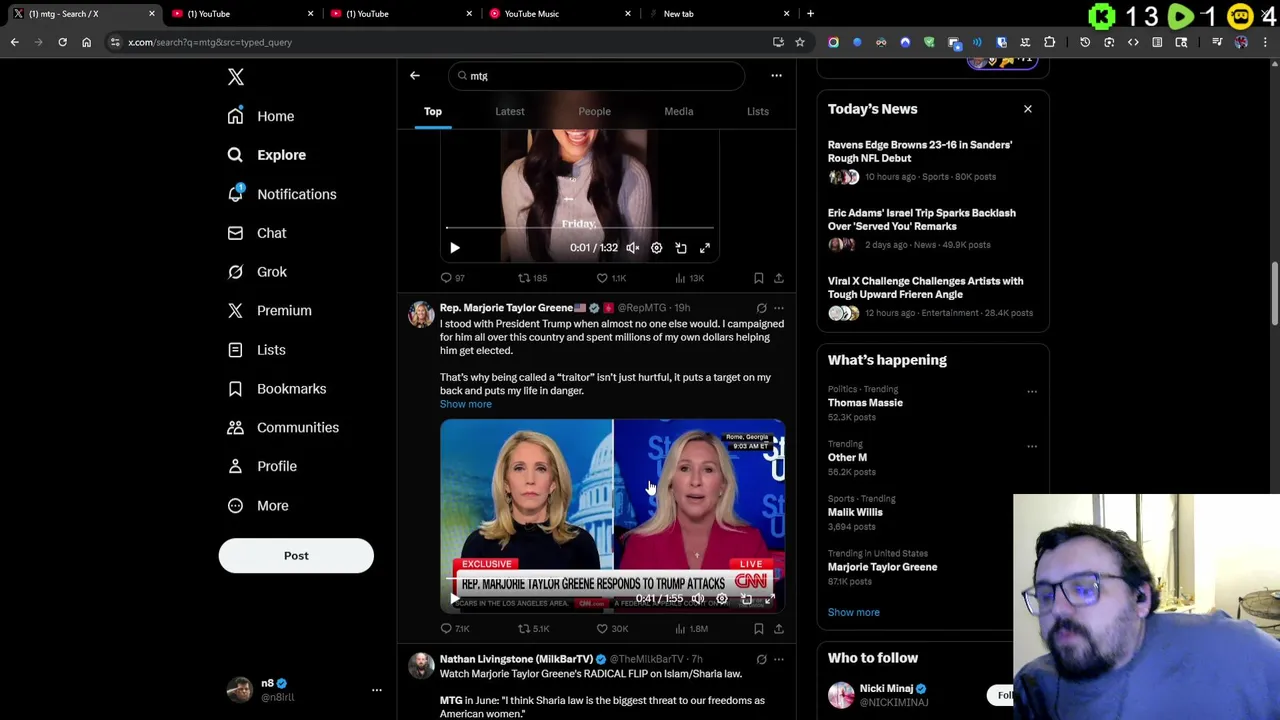Viewport: 1280px width, 720px height.
Task: Bookmark page with browser star icon
Action: (x=800, y=42)
